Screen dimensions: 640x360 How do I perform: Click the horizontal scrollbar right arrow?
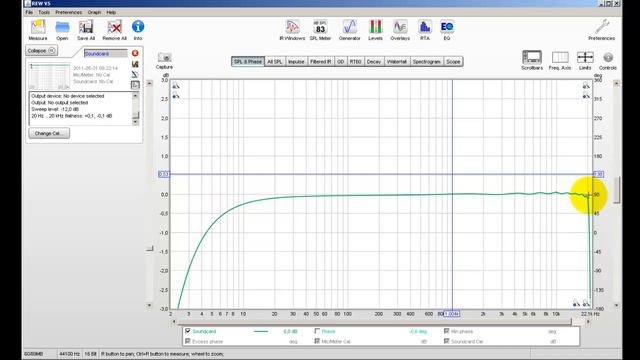588,322
